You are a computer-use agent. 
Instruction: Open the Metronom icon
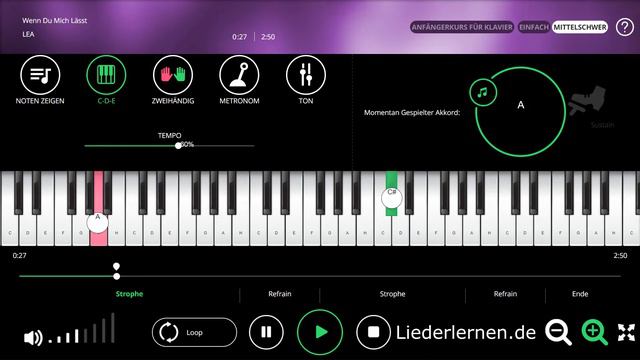[x=239, y=75]
